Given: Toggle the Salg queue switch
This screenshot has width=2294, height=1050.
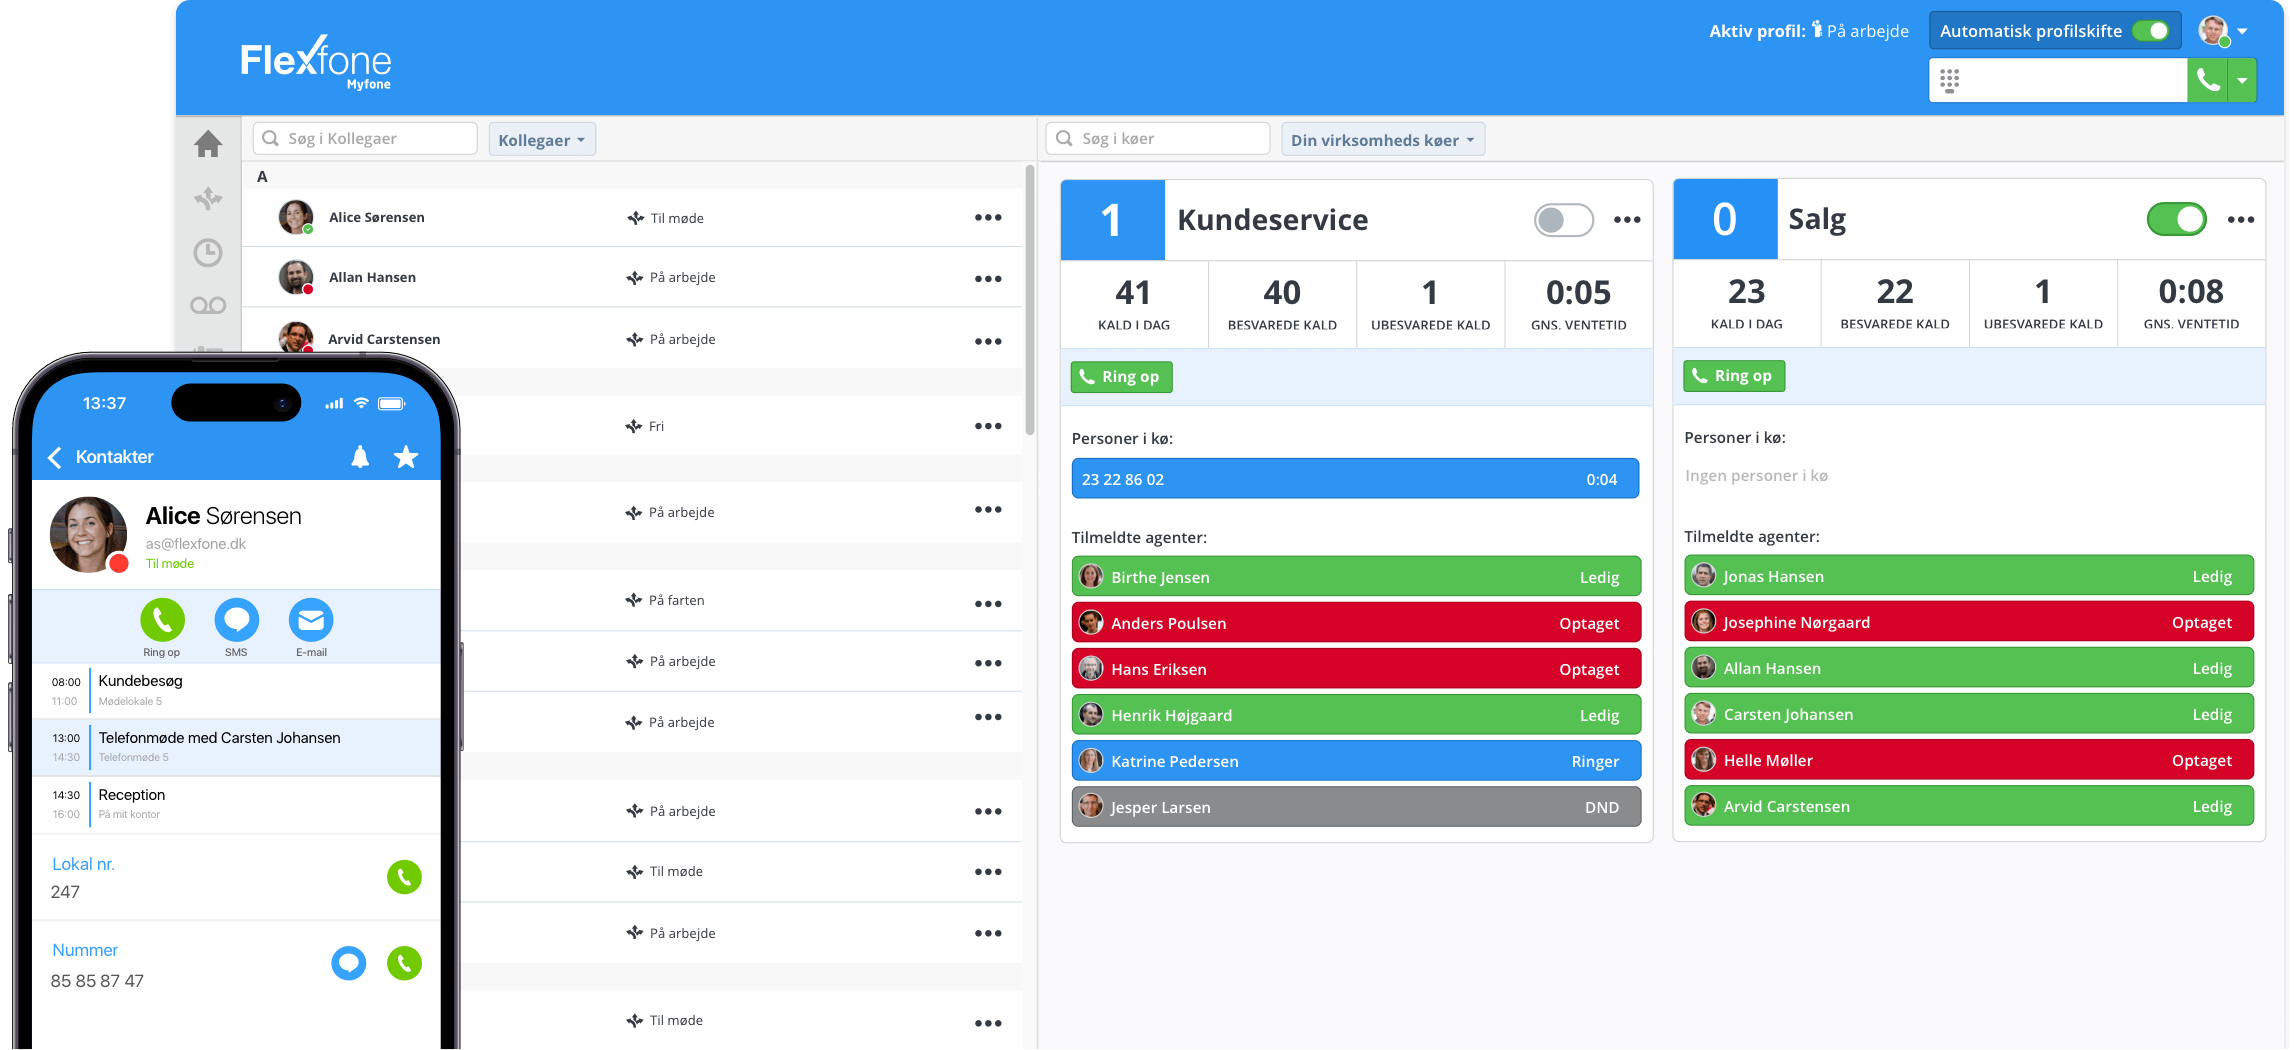Looking at the screenshot, I should point(2176,219).
